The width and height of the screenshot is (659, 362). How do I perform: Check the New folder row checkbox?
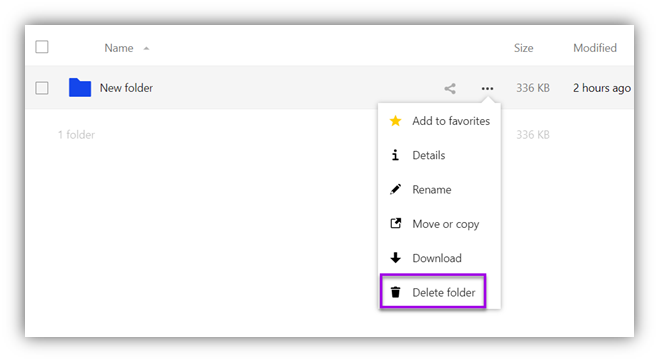click(x=42, y=88)
